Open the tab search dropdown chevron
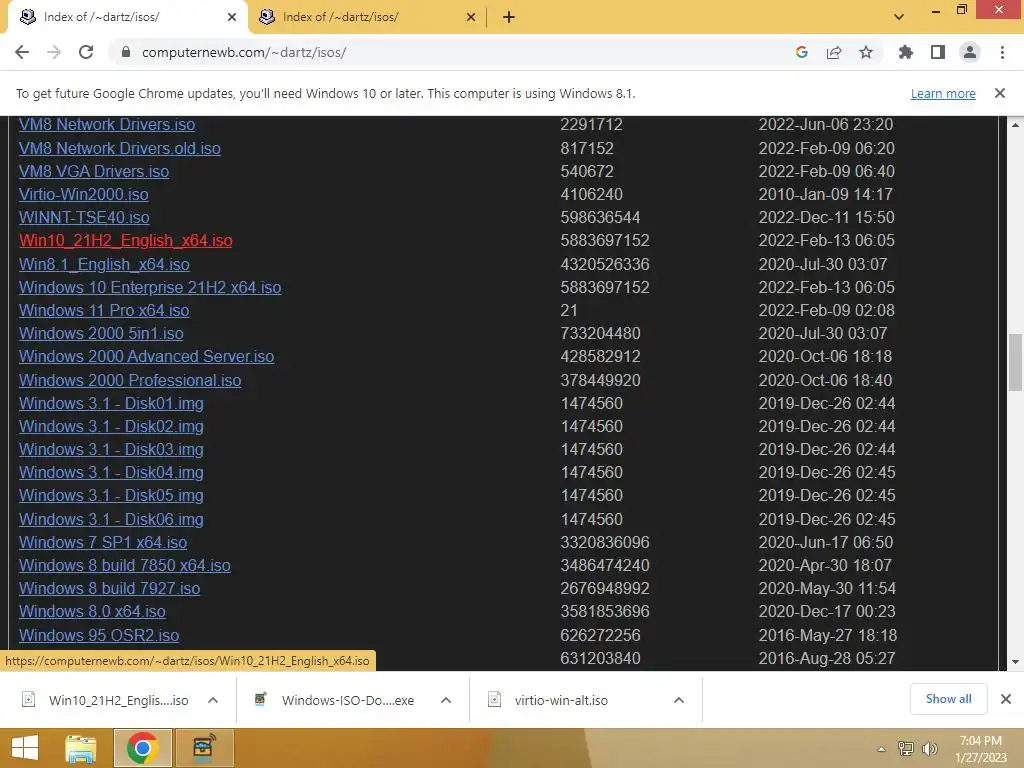This screenshot has height=768, width=1024. (x=899, y=17)
